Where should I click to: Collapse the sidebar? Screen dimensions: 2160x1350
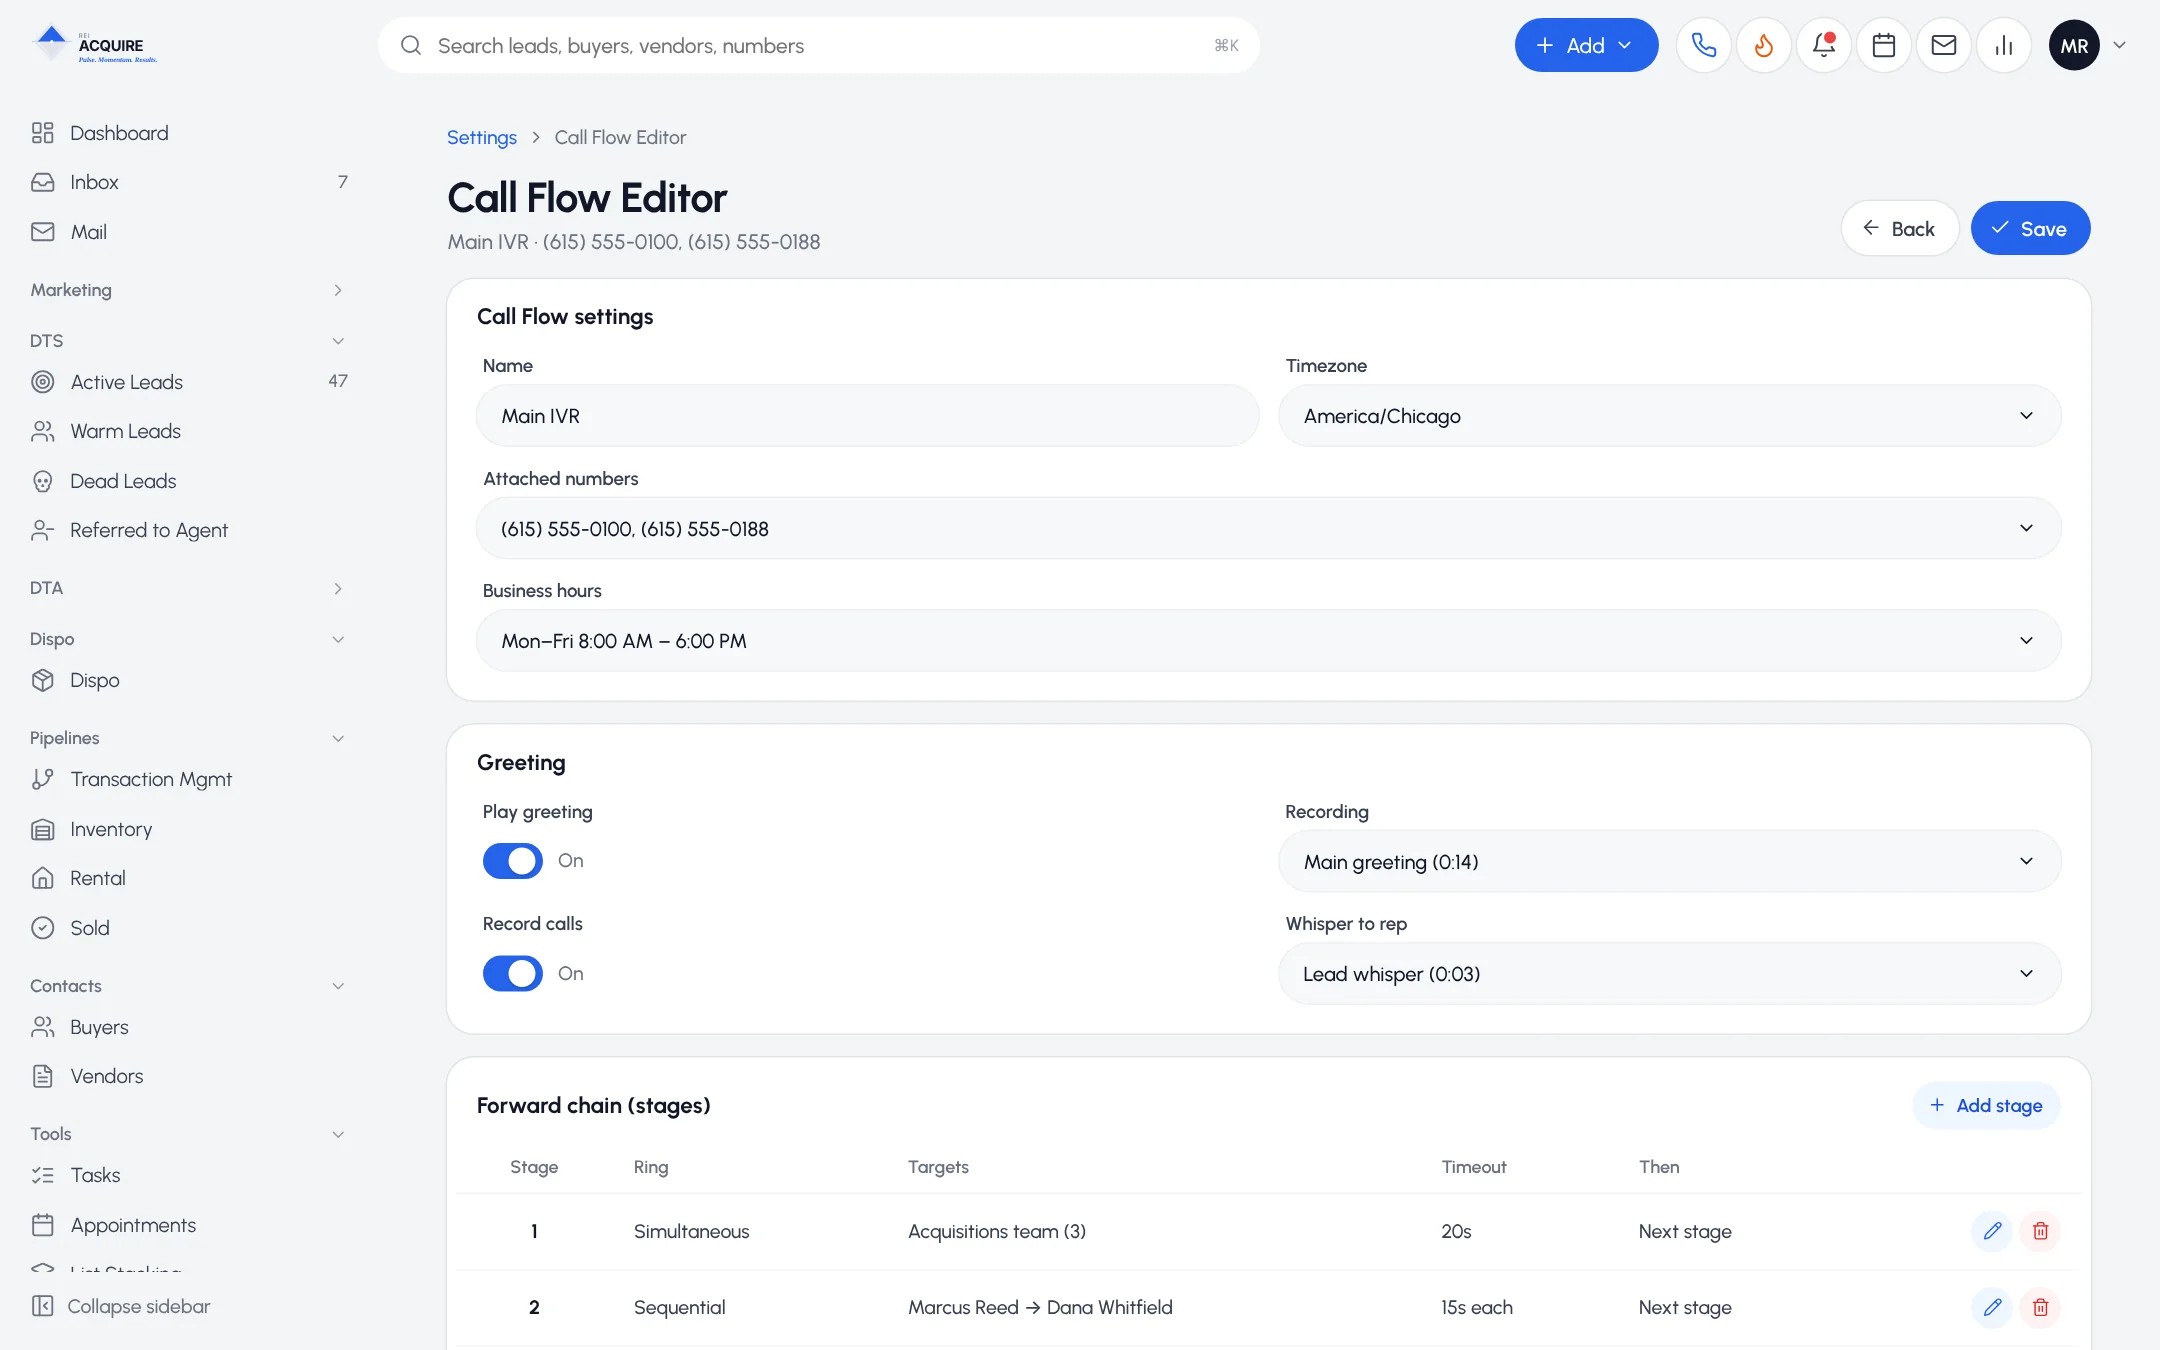point(121,1306)
